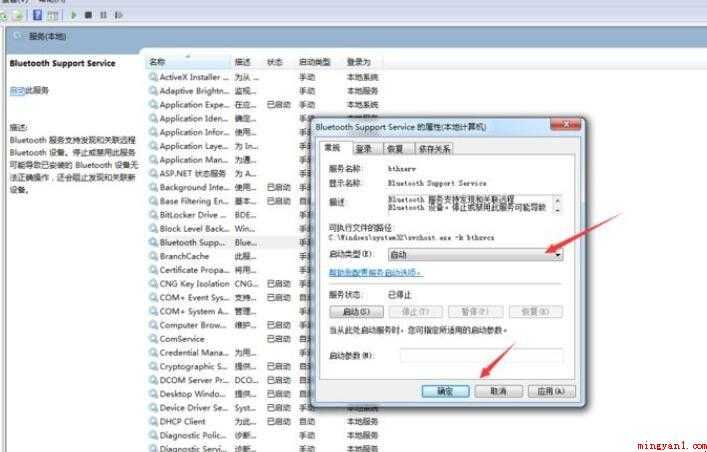Click the console view icon next to help icon
707x452 pixels.
(53, 15)
